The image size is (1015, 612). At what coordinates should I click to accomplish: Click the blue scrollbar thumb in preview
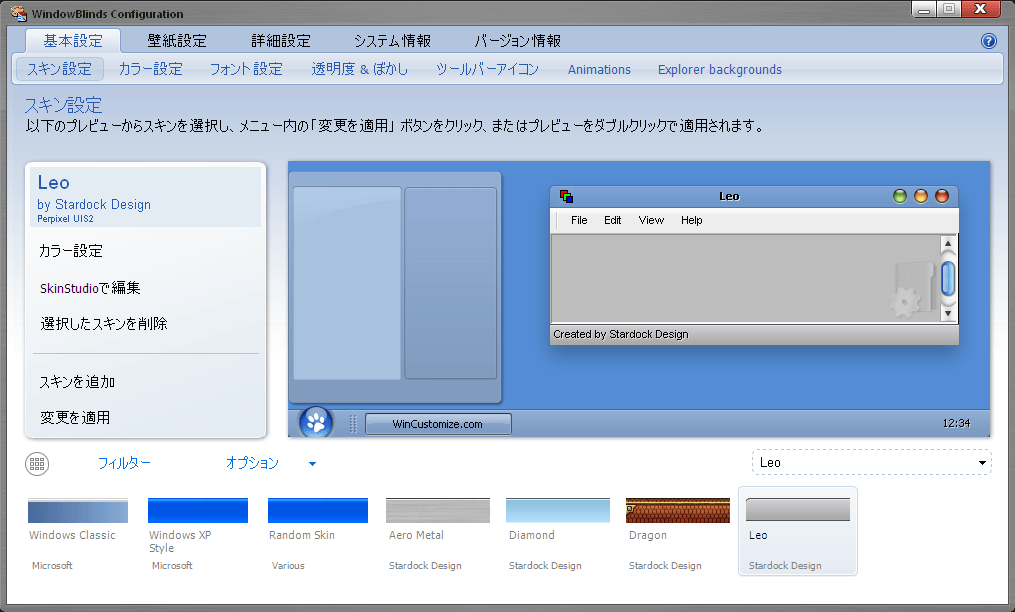948,278
